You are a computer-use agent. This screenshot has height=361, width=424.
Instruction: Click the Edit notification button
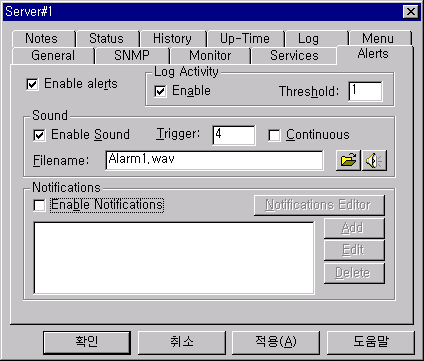[x=354, y=250]
